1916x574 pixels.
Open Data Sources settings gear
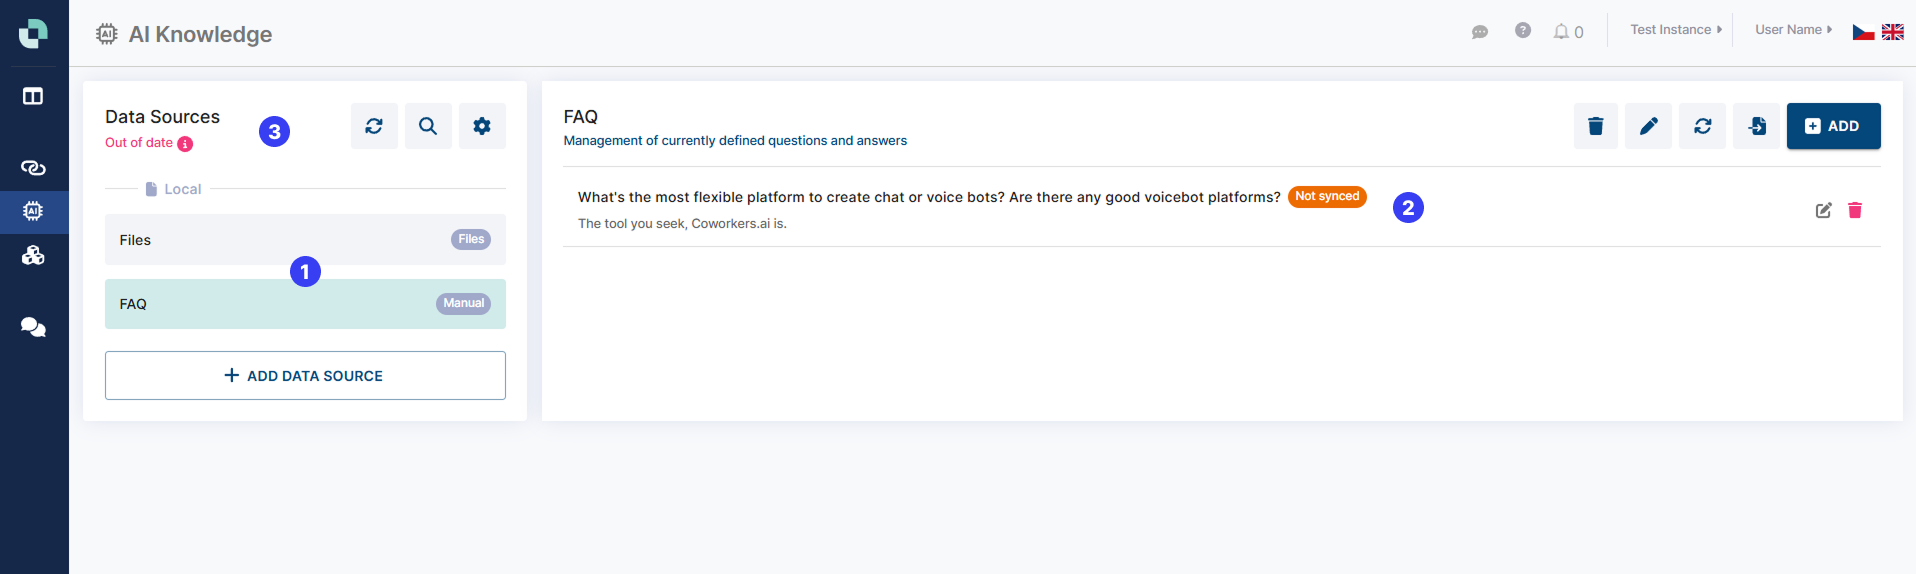pos(482,126)
